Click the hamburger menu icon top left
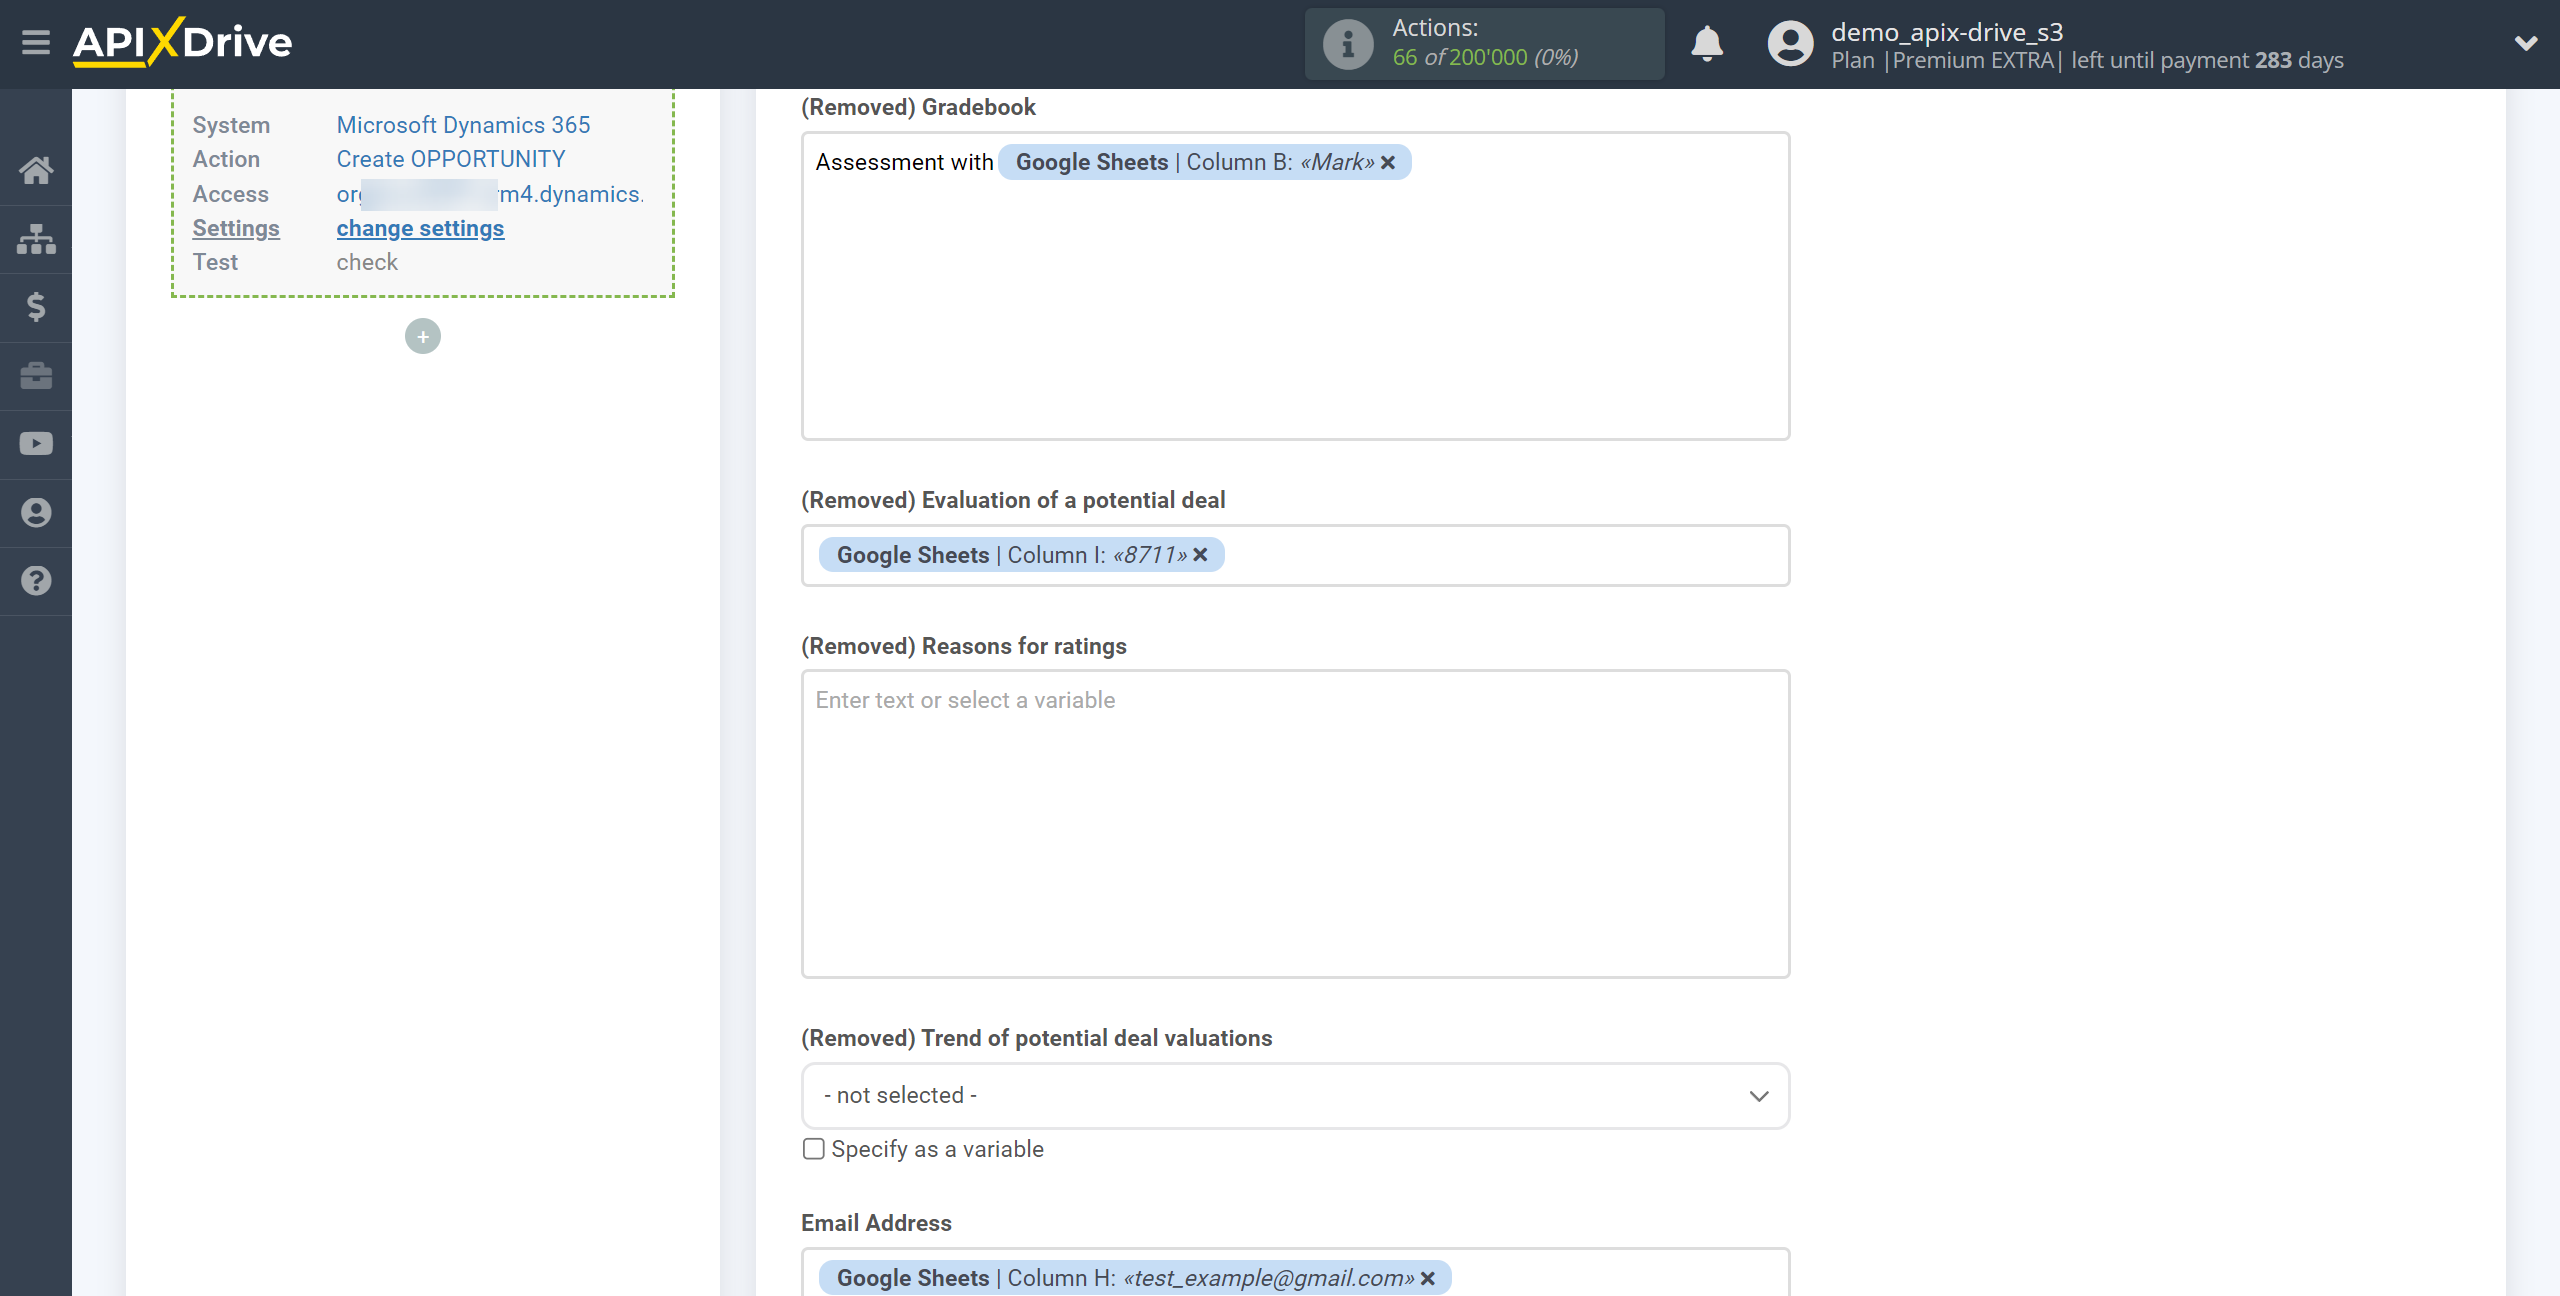 pos(33,41)
